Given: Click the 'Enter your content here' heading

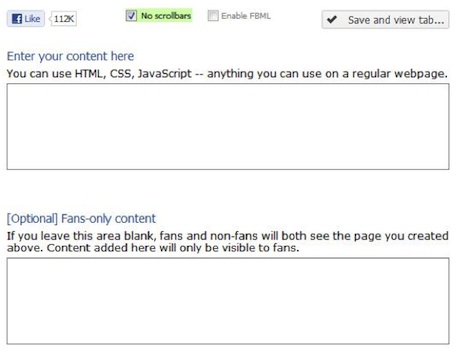Looking at the screenshot, I should pyautogui.click(x=70, y=56).
